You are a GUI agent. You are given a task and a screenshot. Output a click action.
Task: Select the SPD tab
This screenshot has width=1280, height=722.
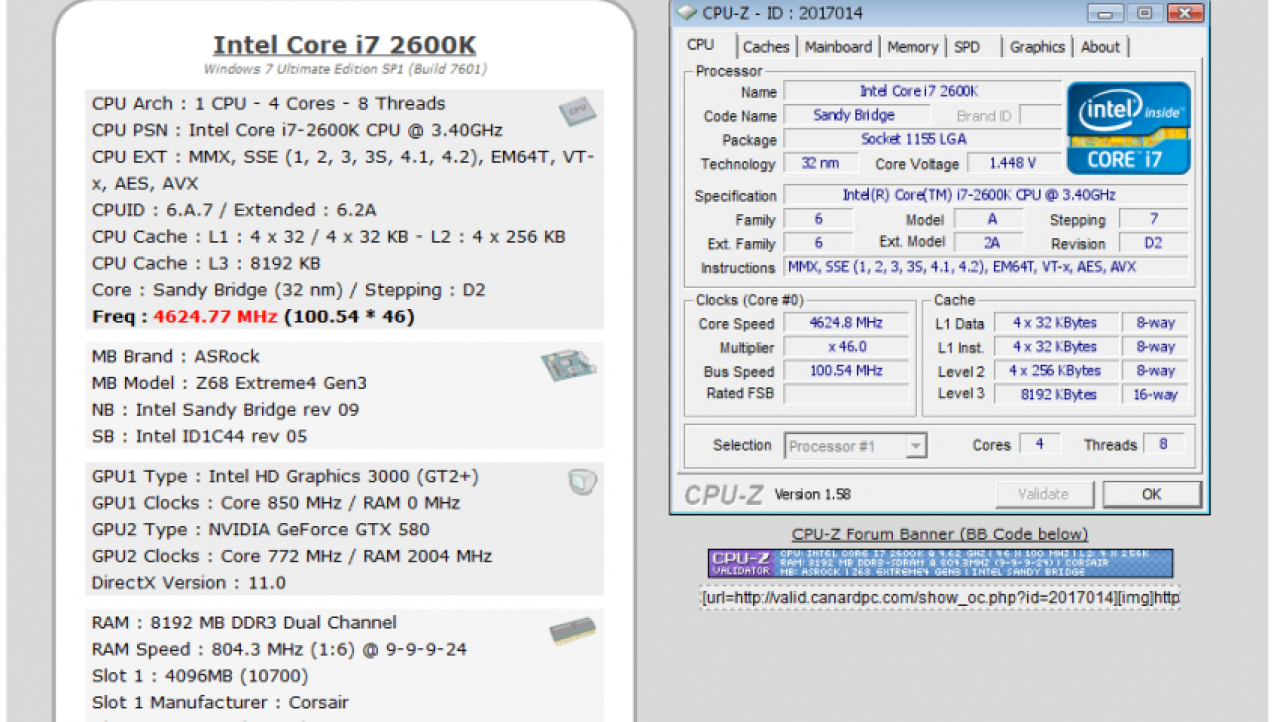coord(967,47)
